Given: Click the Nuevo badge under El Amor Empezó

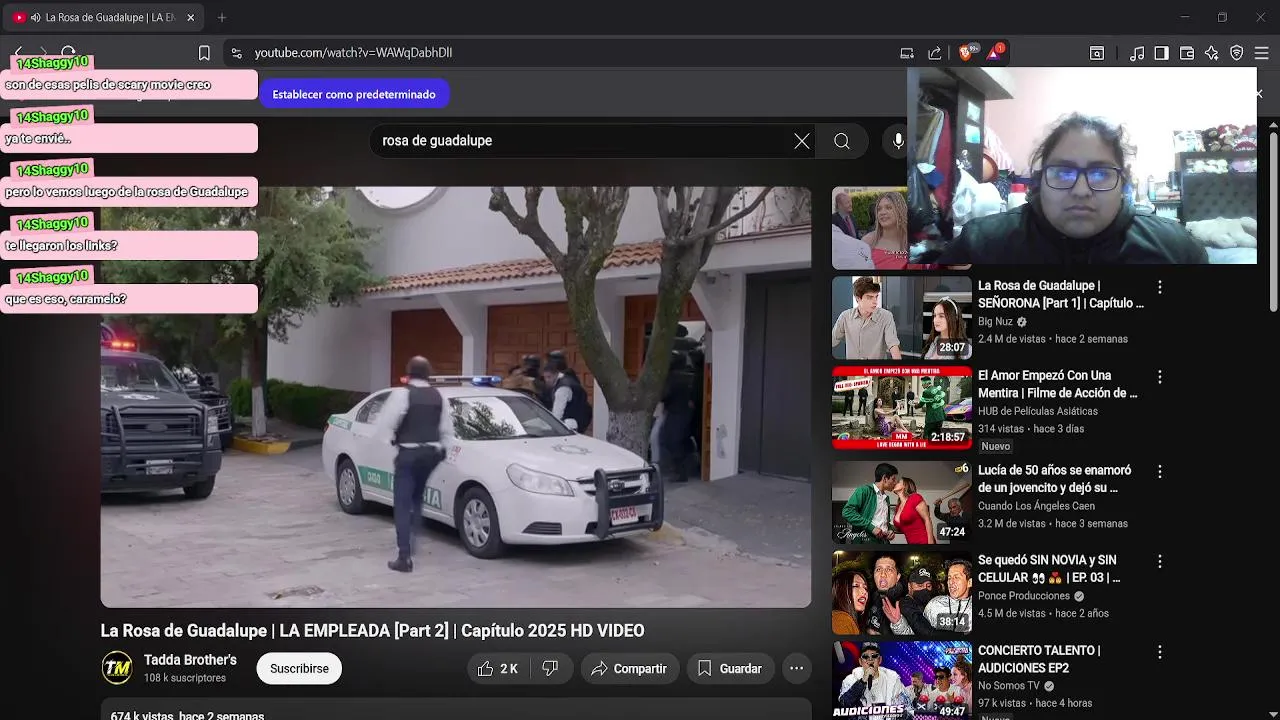Looking at the screenshot, I should click(995, 446).
